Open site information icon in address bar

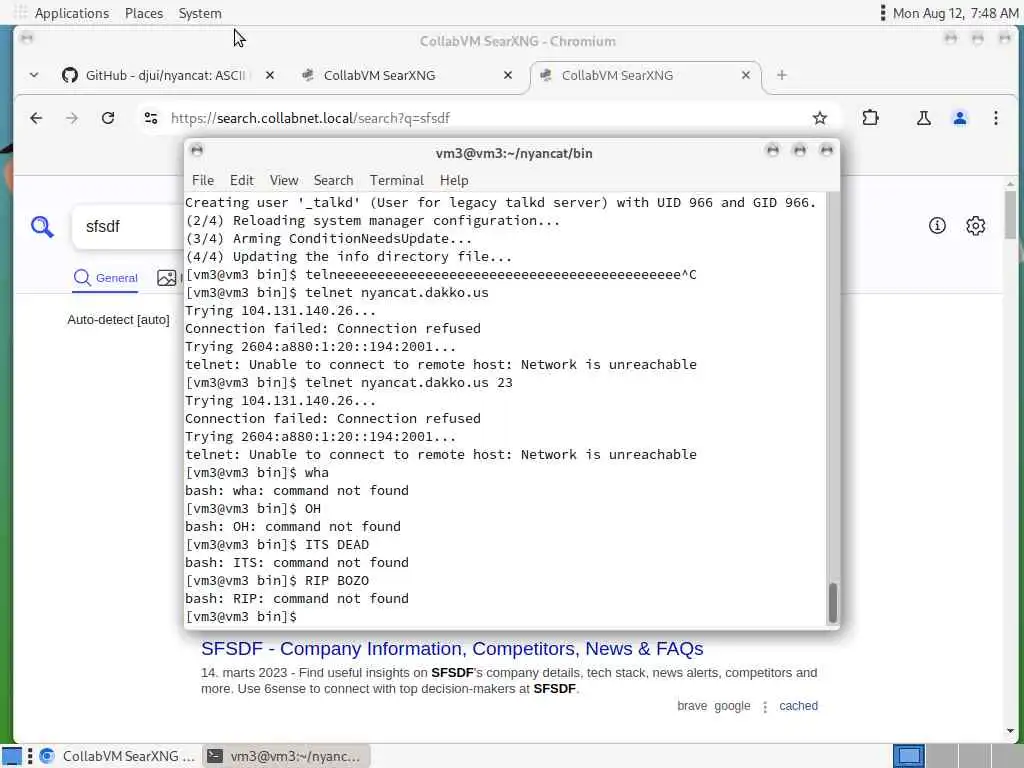[151, 118]
